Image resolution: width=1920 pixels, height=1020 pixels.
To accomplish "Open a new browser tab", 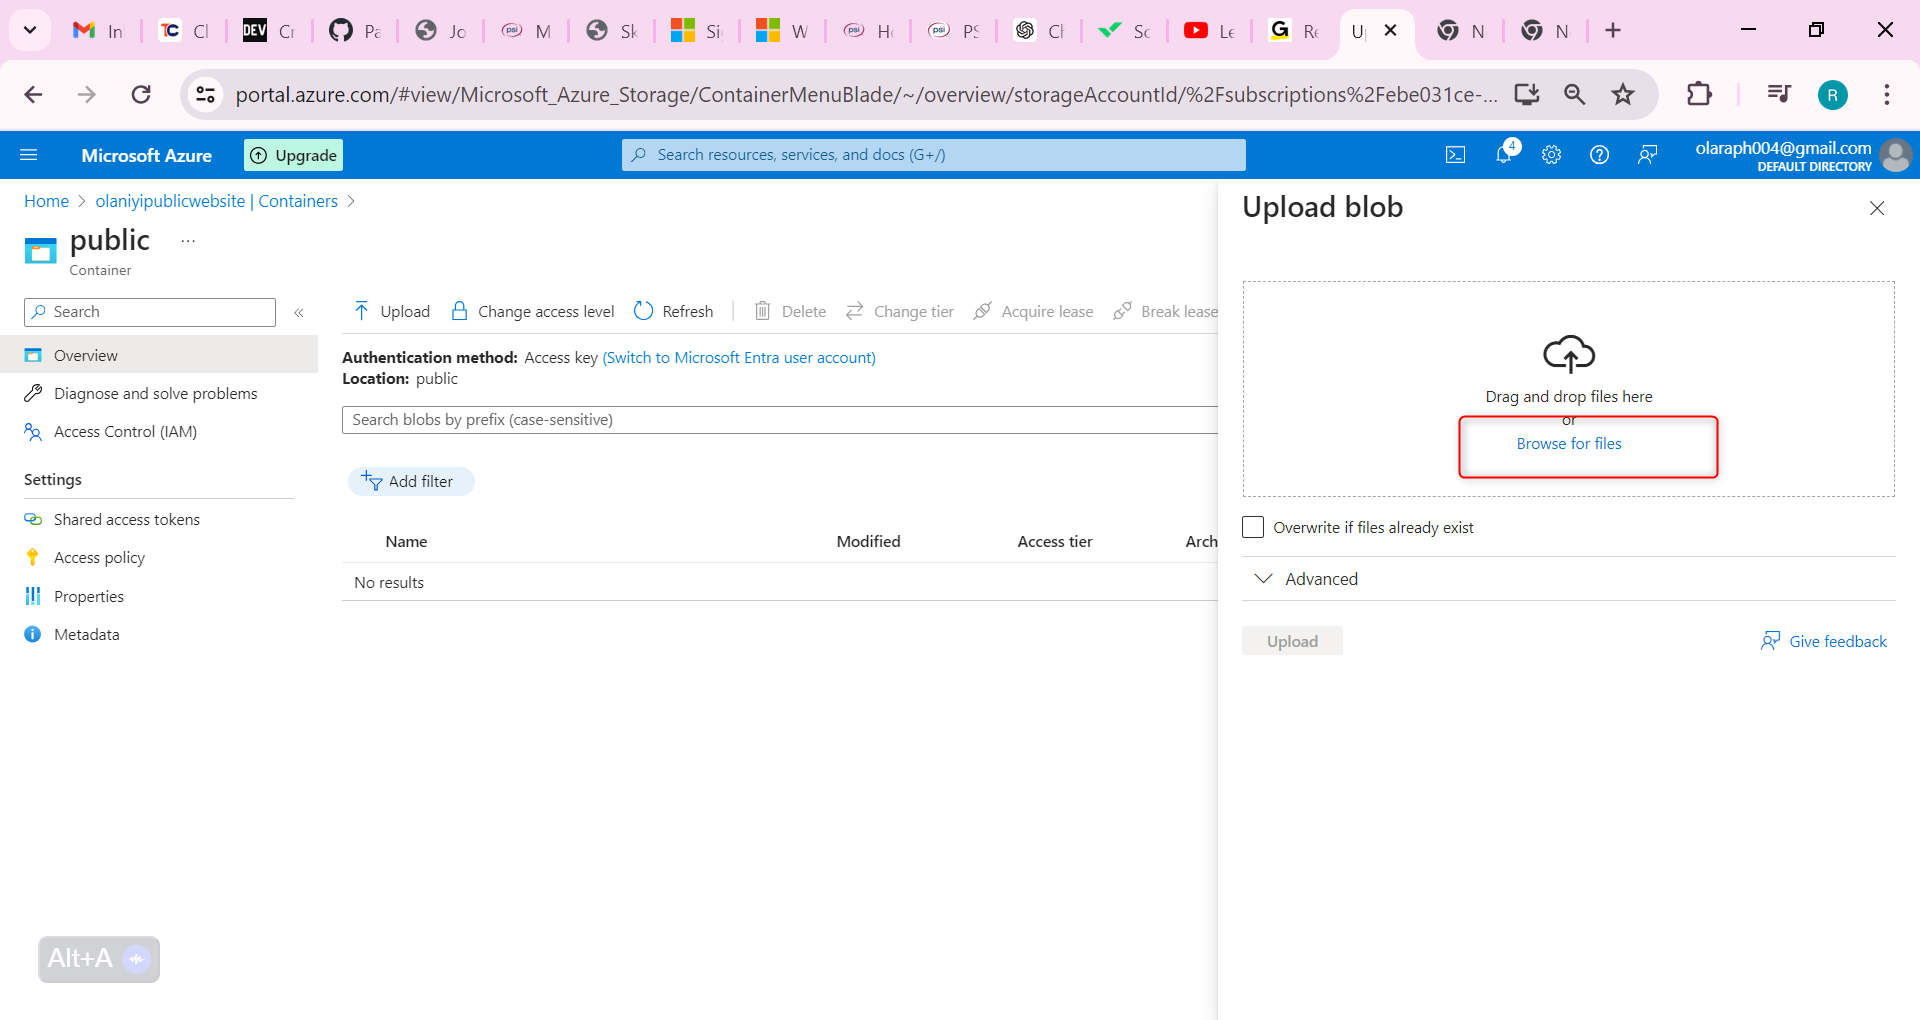I will tap(1613, 30).
